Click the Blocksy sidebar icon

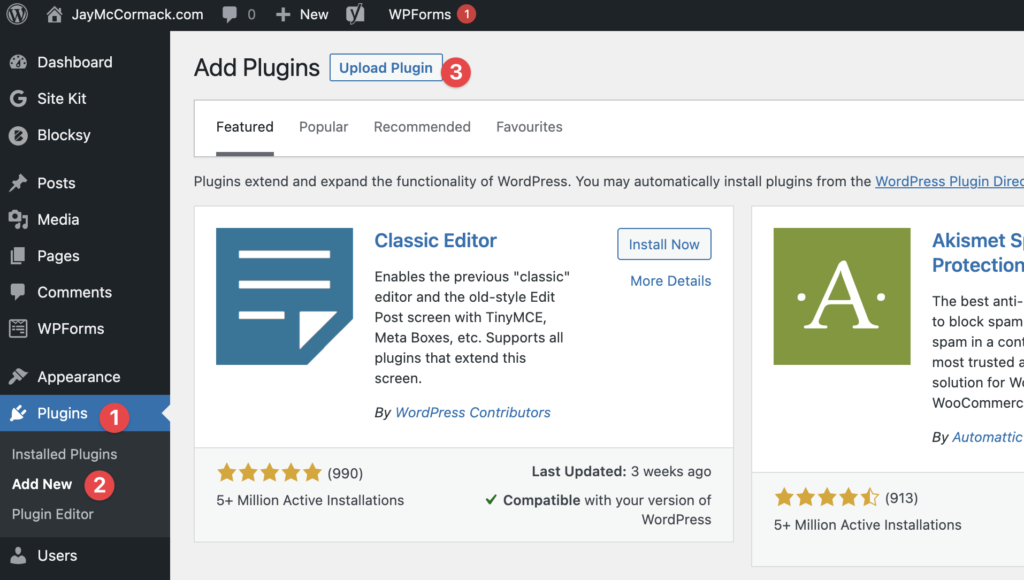point(18,135)
